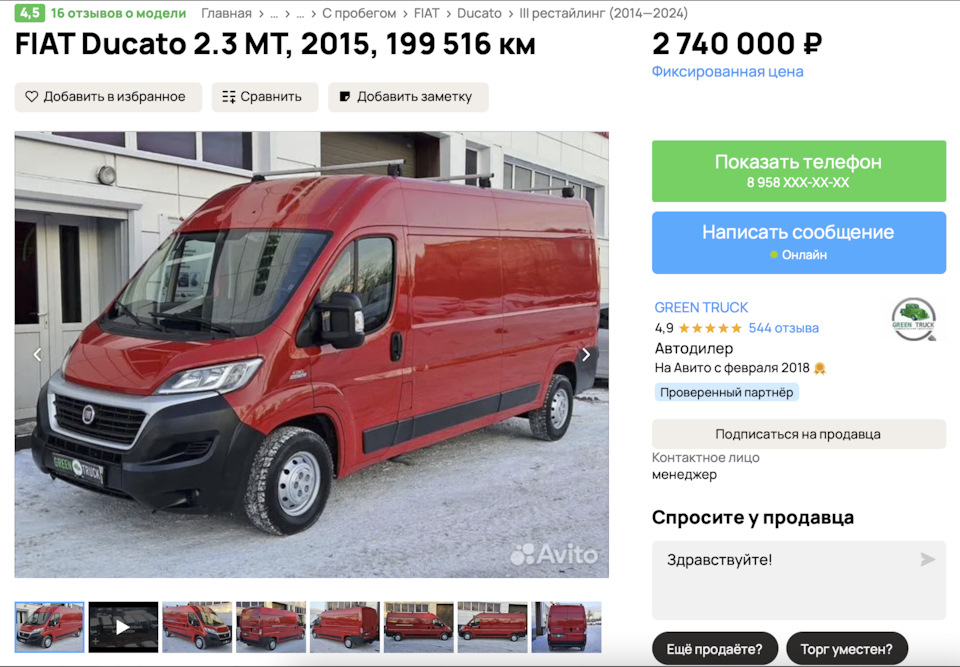Click the Здравствуйте! message input field
Image resolution: width=960 pixels, height=667 pixels.
tap(798, 580)
